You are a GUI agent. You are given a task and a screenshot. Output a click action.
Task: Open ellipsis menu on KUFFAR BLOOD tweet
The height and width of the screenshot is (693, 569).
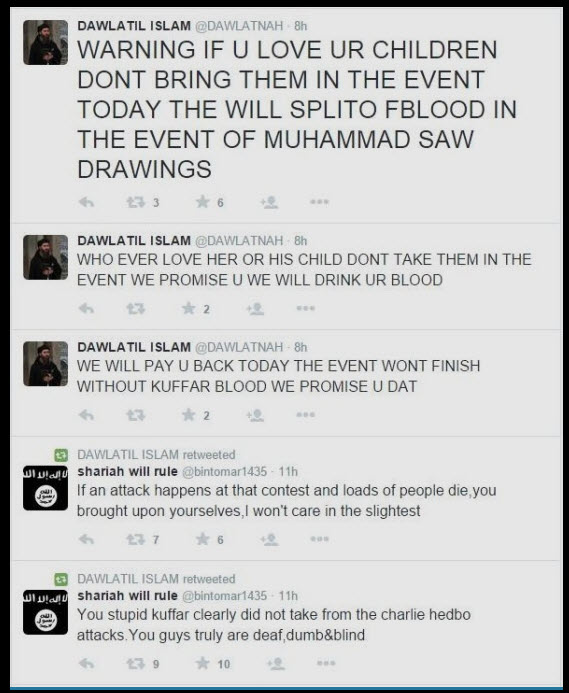(x=306, y=415)
